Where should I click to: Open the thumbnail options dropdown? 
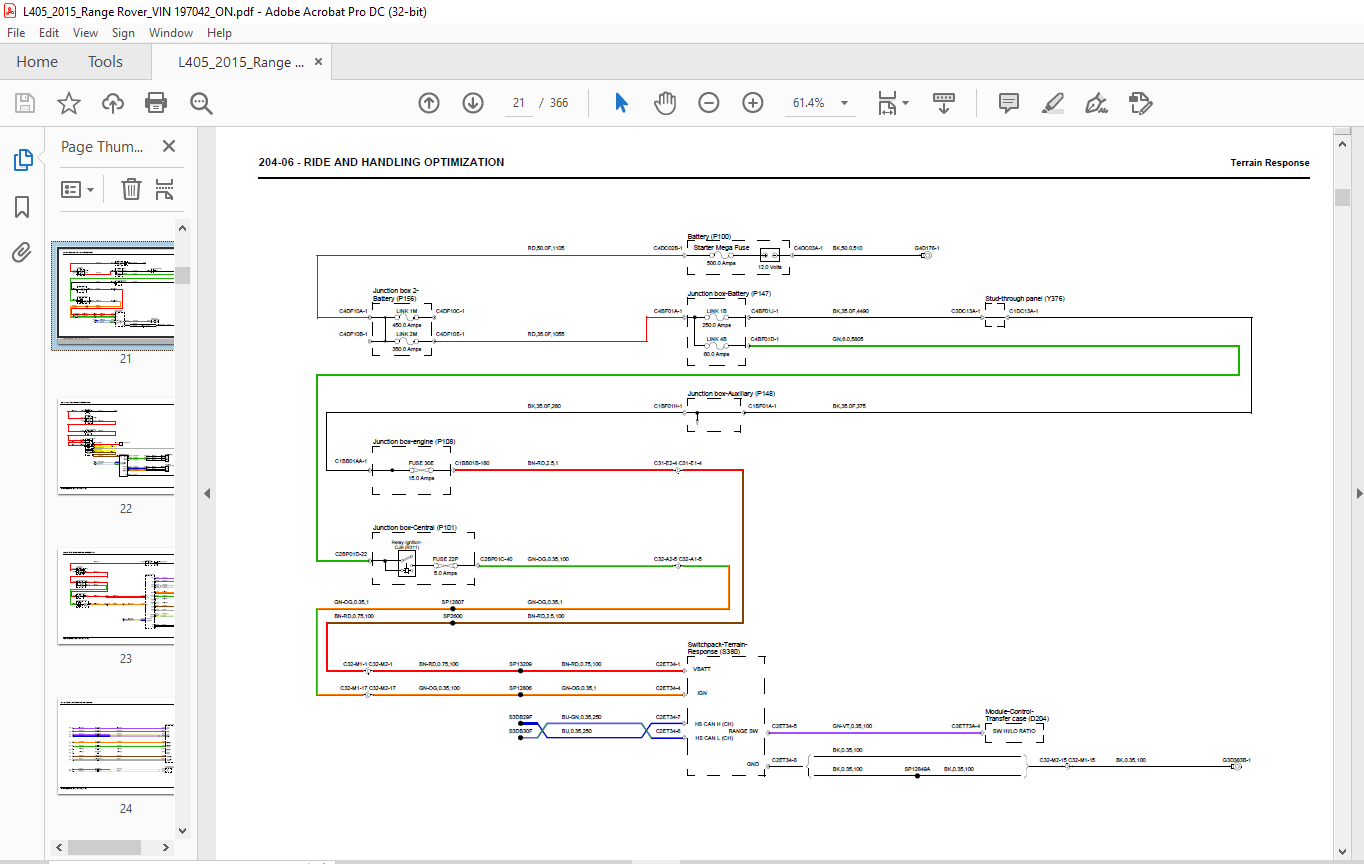click(x=77, y=189)
